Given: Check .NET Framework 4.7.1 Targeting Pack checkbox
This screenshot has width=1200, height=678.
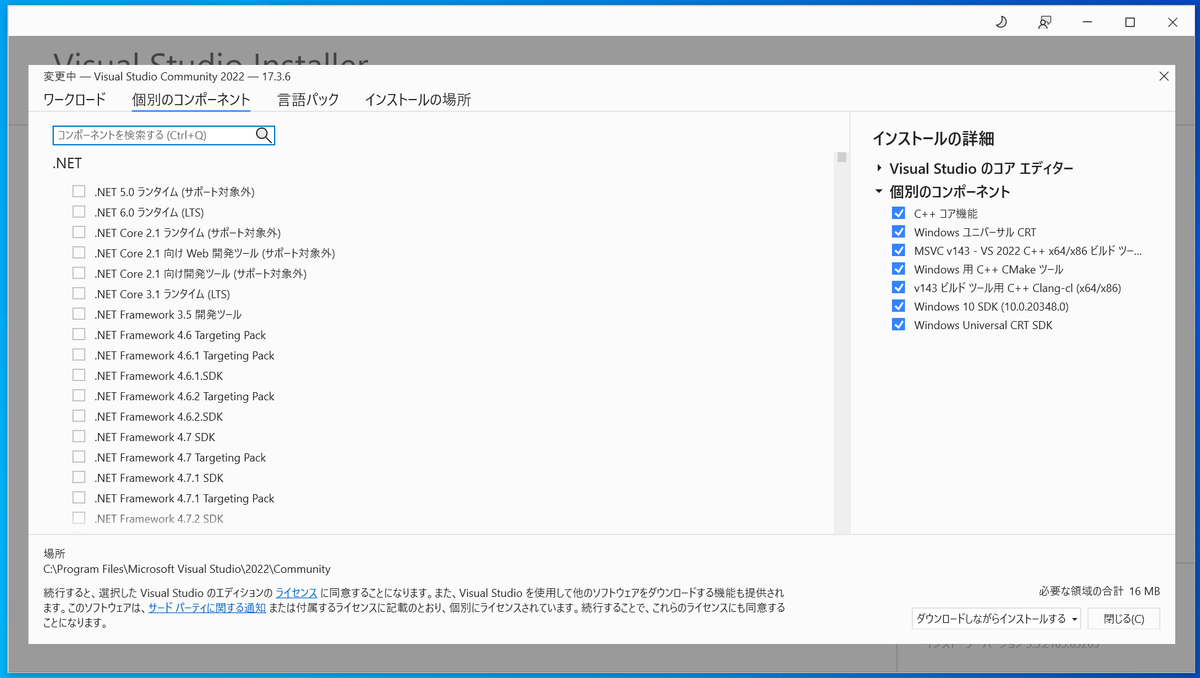Looking at the screenshot, I should point(79,498).
